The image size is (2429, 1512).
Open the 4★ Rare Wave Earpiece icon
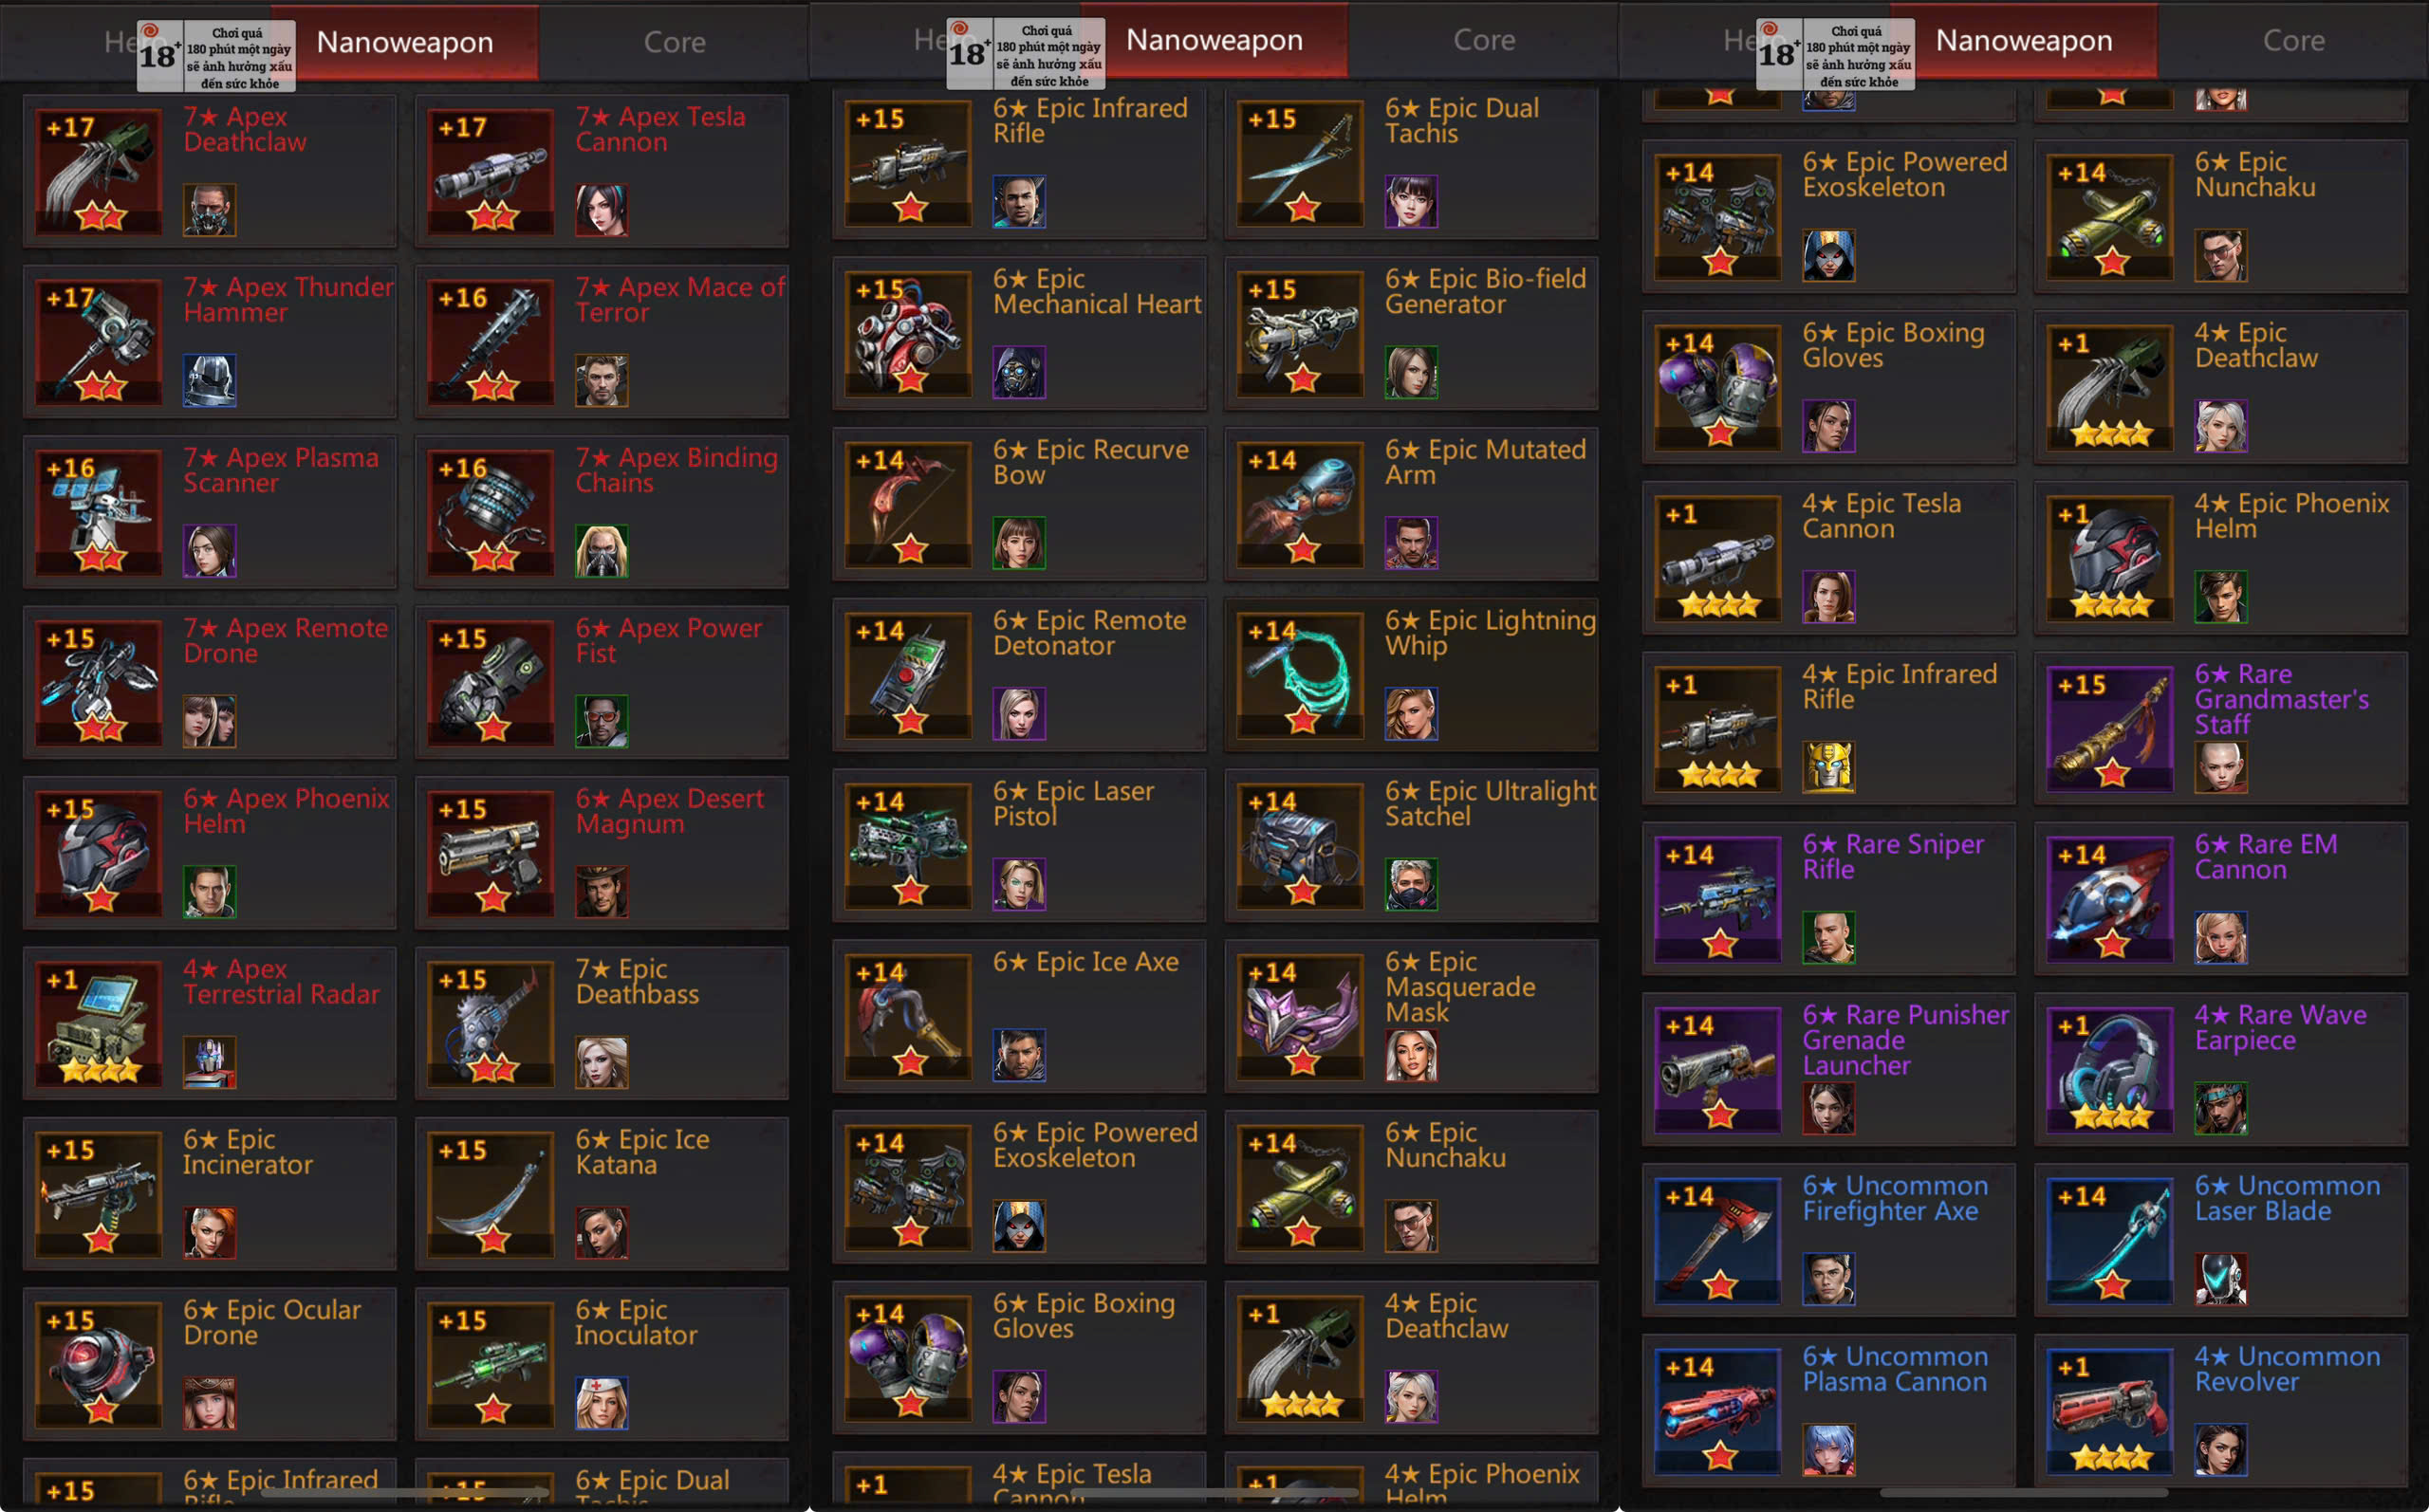pyautogui.click(x=2110, y=1070)
